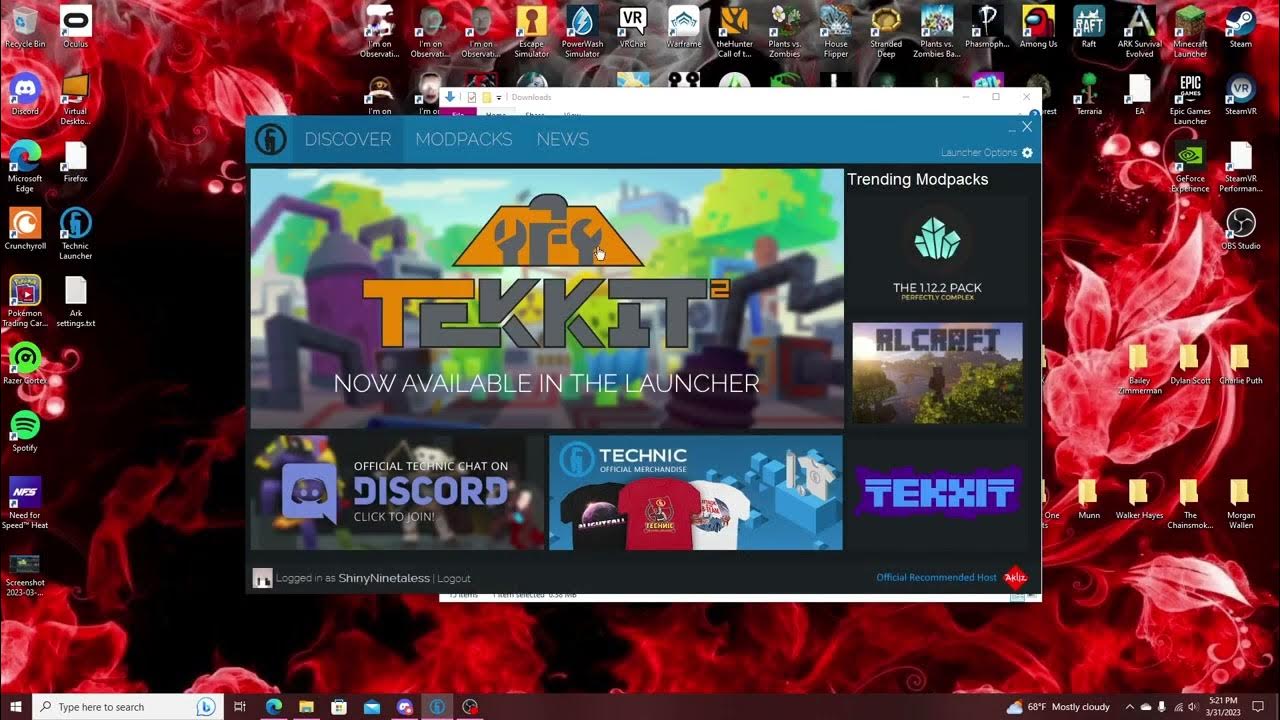Image resolution: width=1280 pixels, height=720 pixels.
Task: Select the VRChat desktop icon
Action: click(632, 27)
